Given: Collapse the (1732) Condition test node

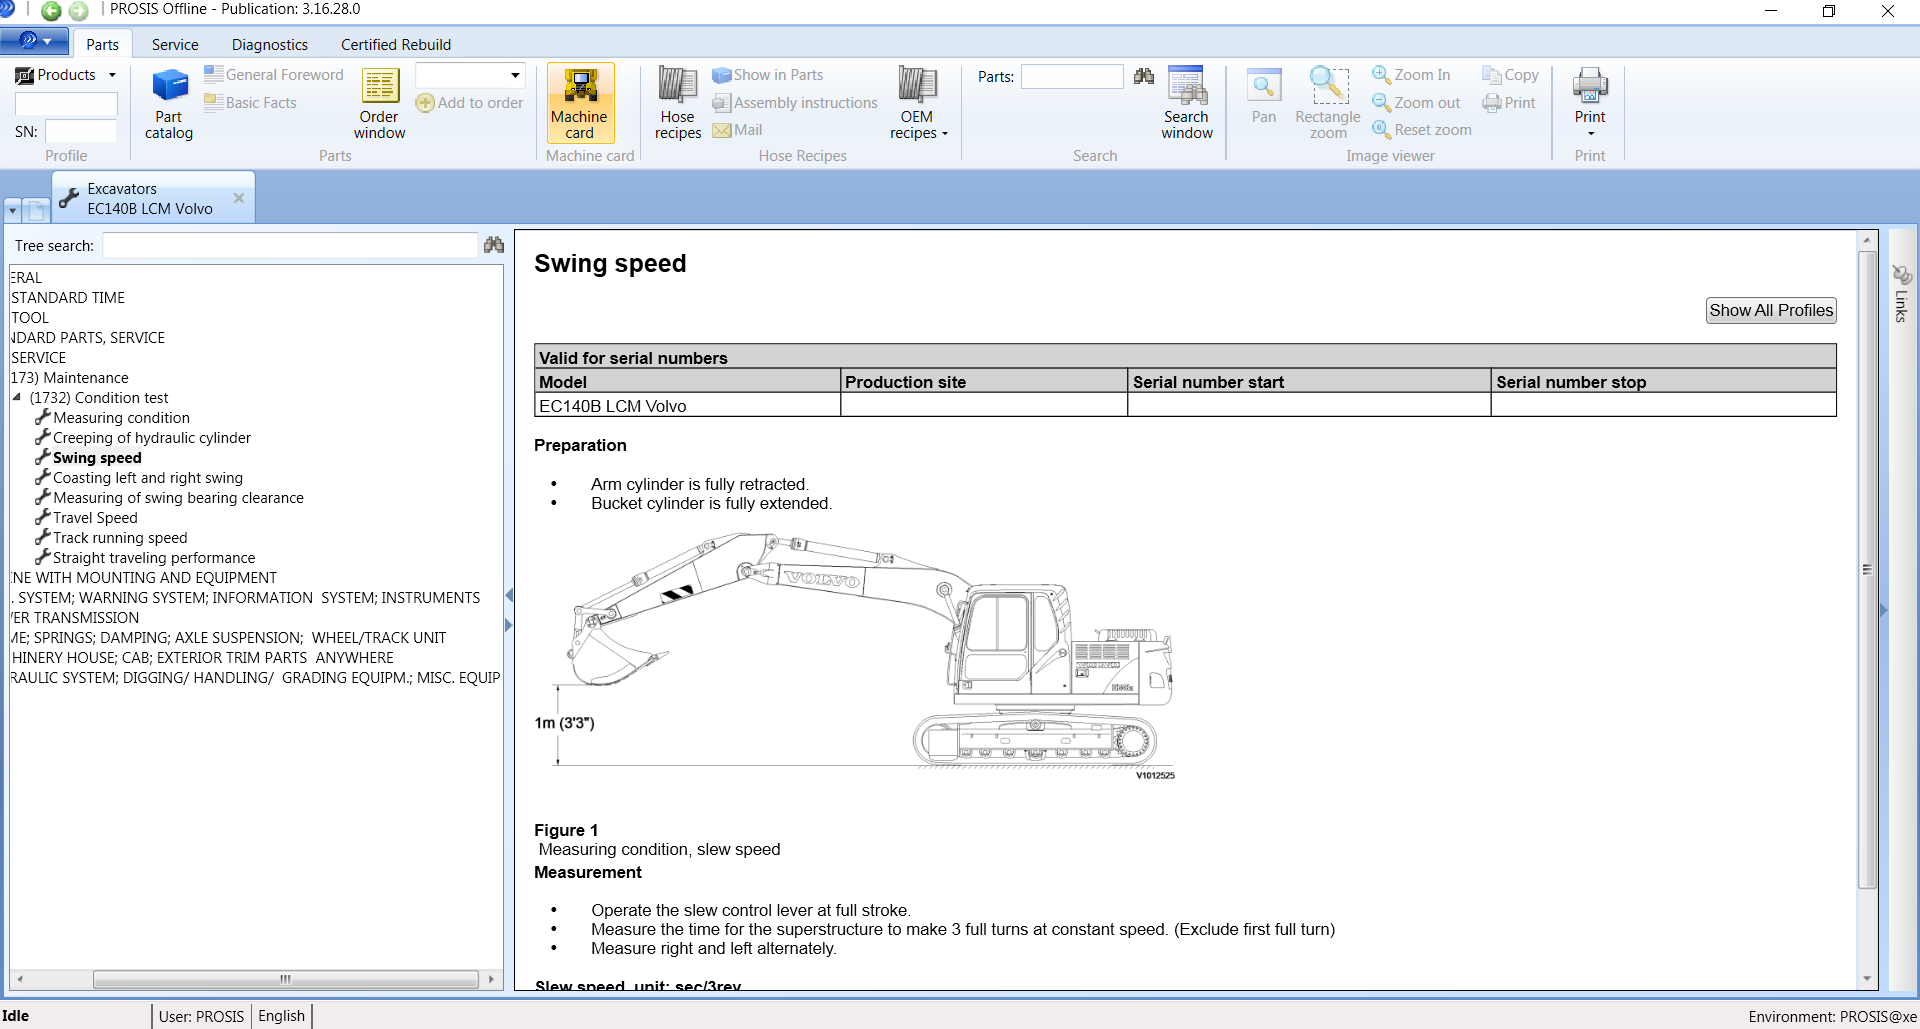Looking at the screenshot, I should tap(17, 397).
